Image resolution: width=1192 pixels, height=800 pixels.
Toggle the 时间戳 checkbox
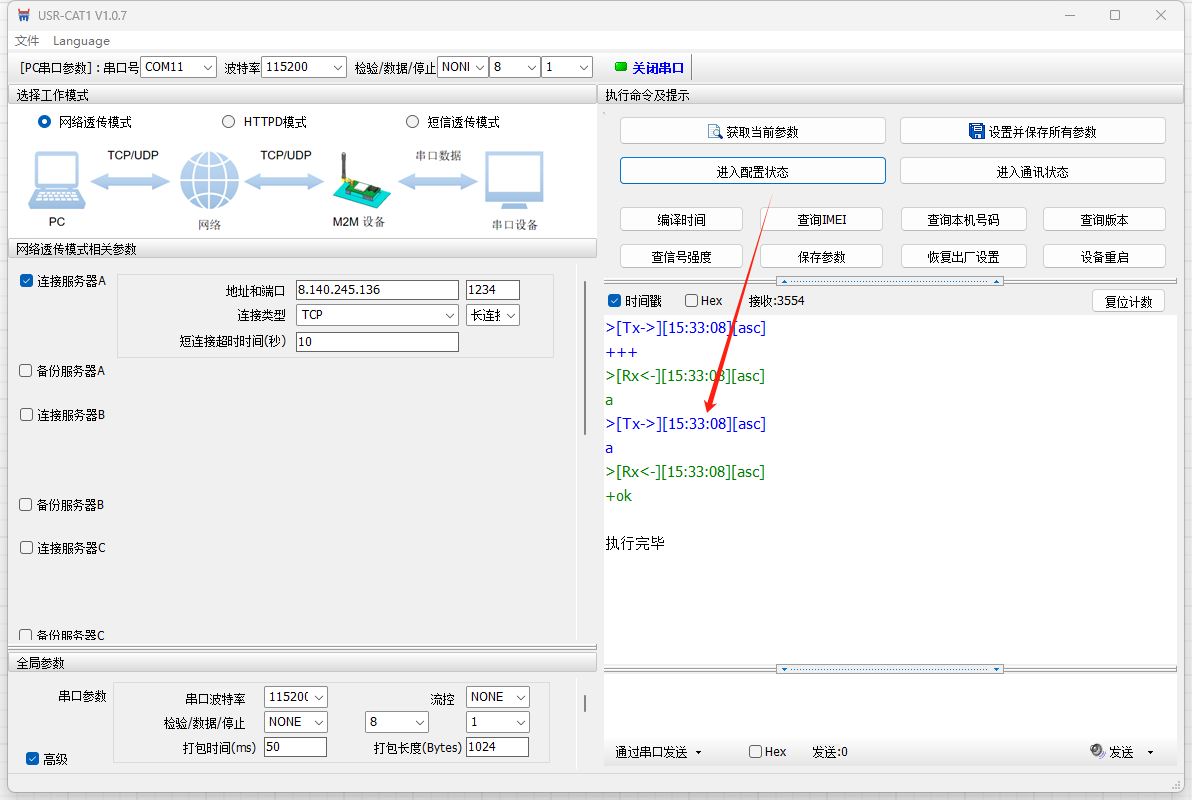click(x=615, y=301)
